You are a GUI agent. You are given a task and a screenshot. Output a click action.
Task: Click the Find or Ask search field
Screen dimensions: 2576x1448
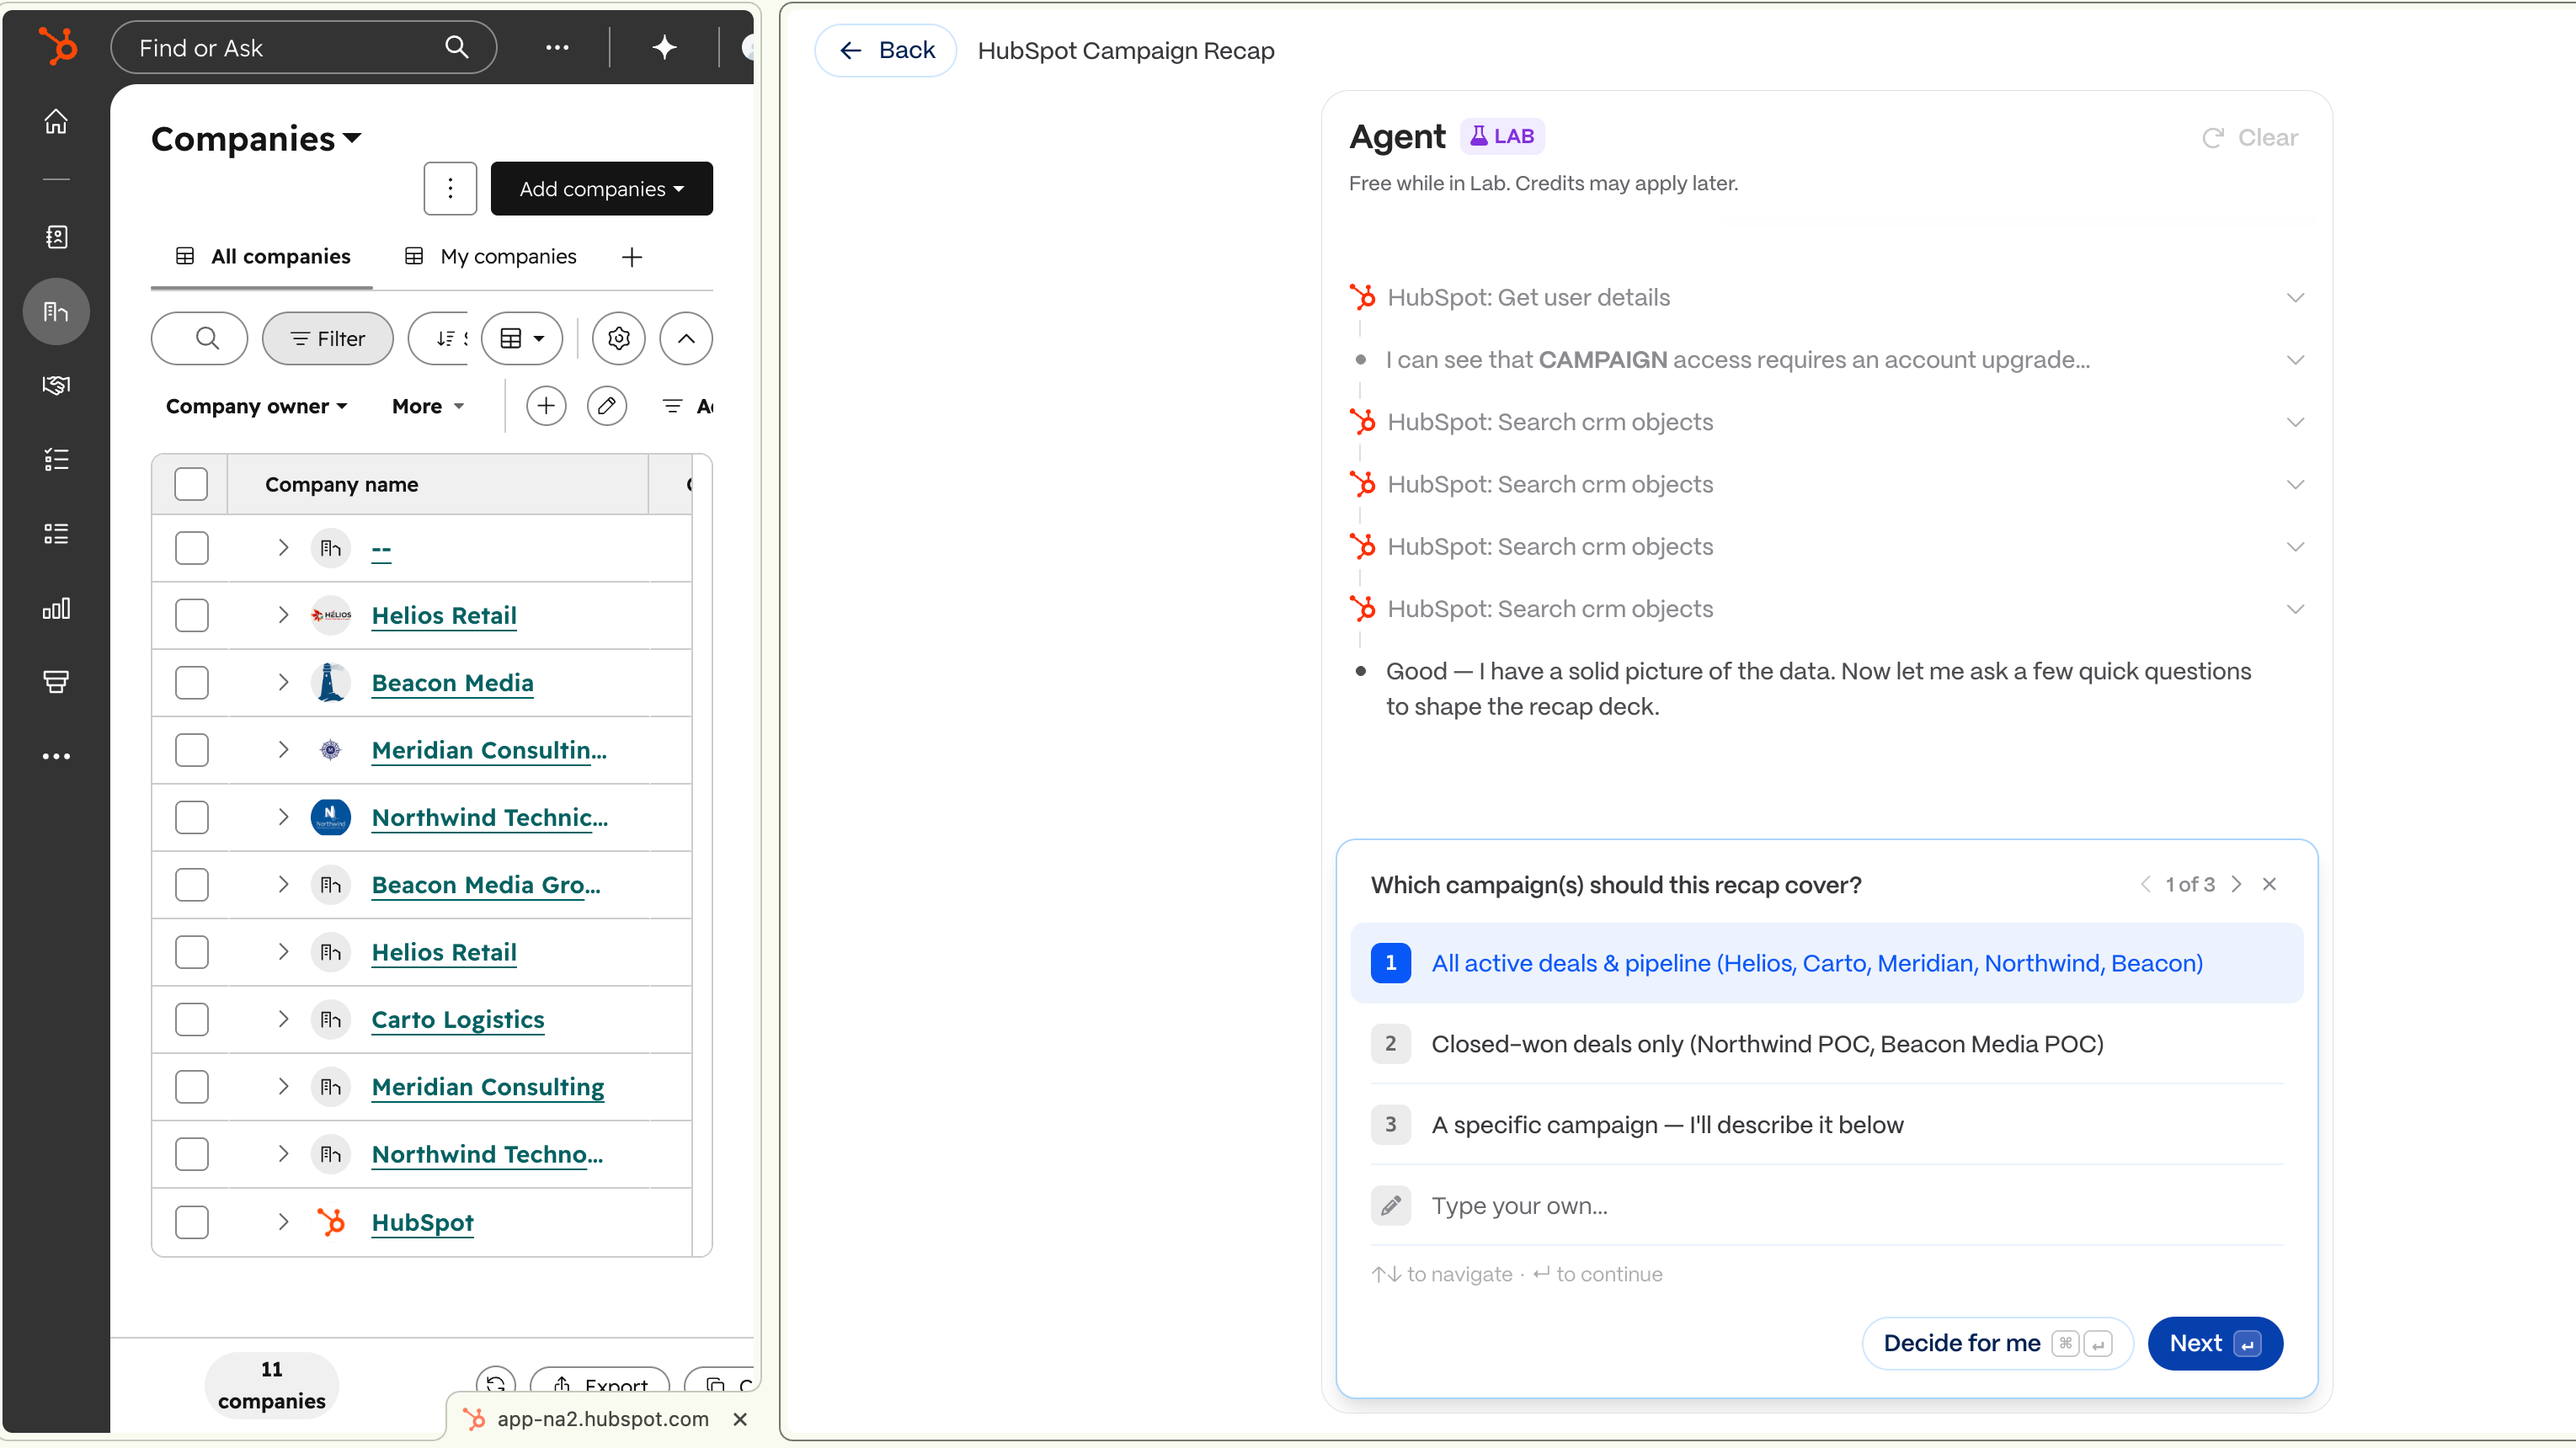click(x=303, y=47)
